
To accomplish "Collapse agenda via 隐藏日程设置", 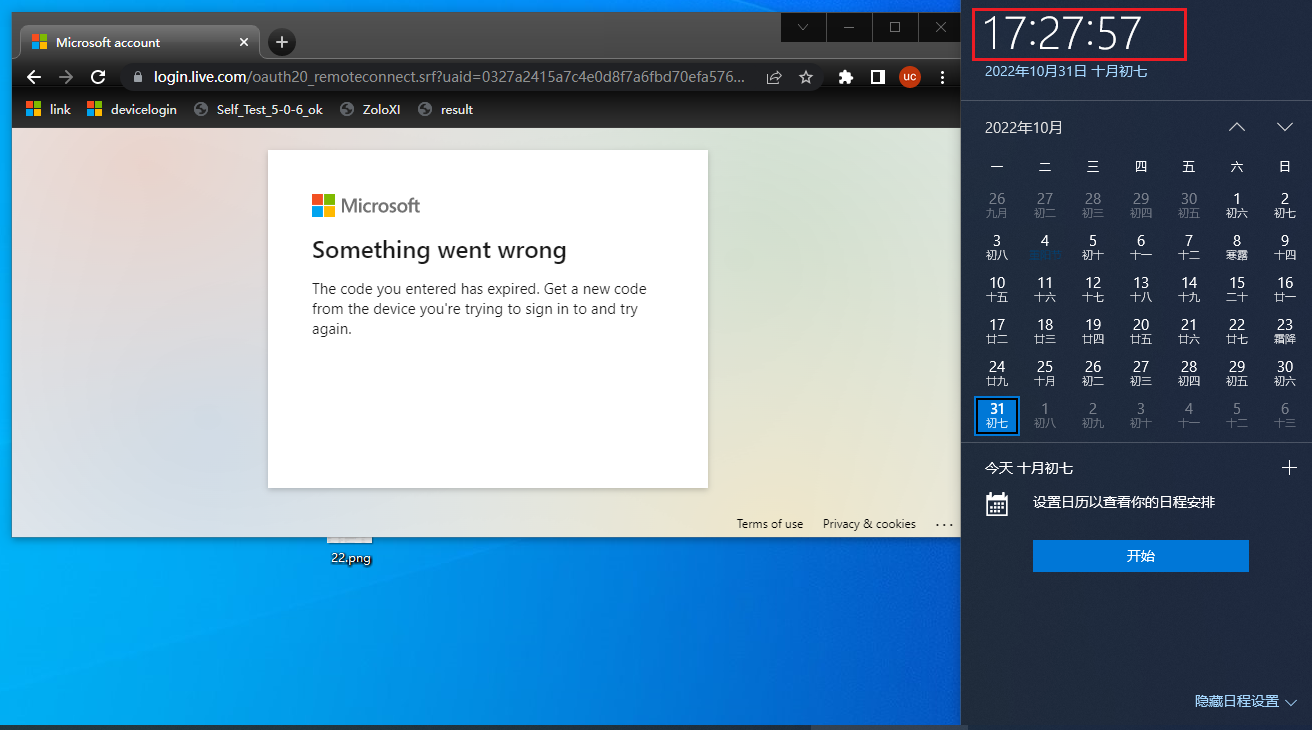I will tap(1246, 701).
